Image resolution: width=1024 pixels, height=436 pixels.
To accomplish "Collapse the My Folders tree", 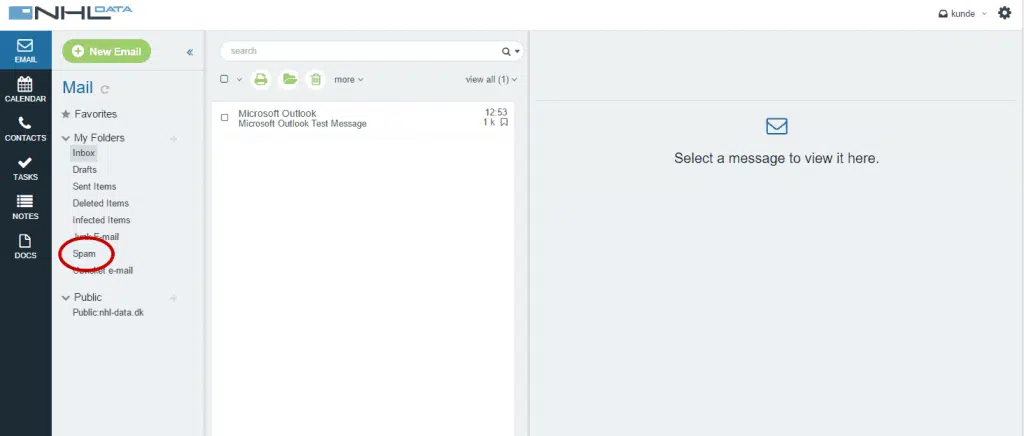I will tap(65, 138).
